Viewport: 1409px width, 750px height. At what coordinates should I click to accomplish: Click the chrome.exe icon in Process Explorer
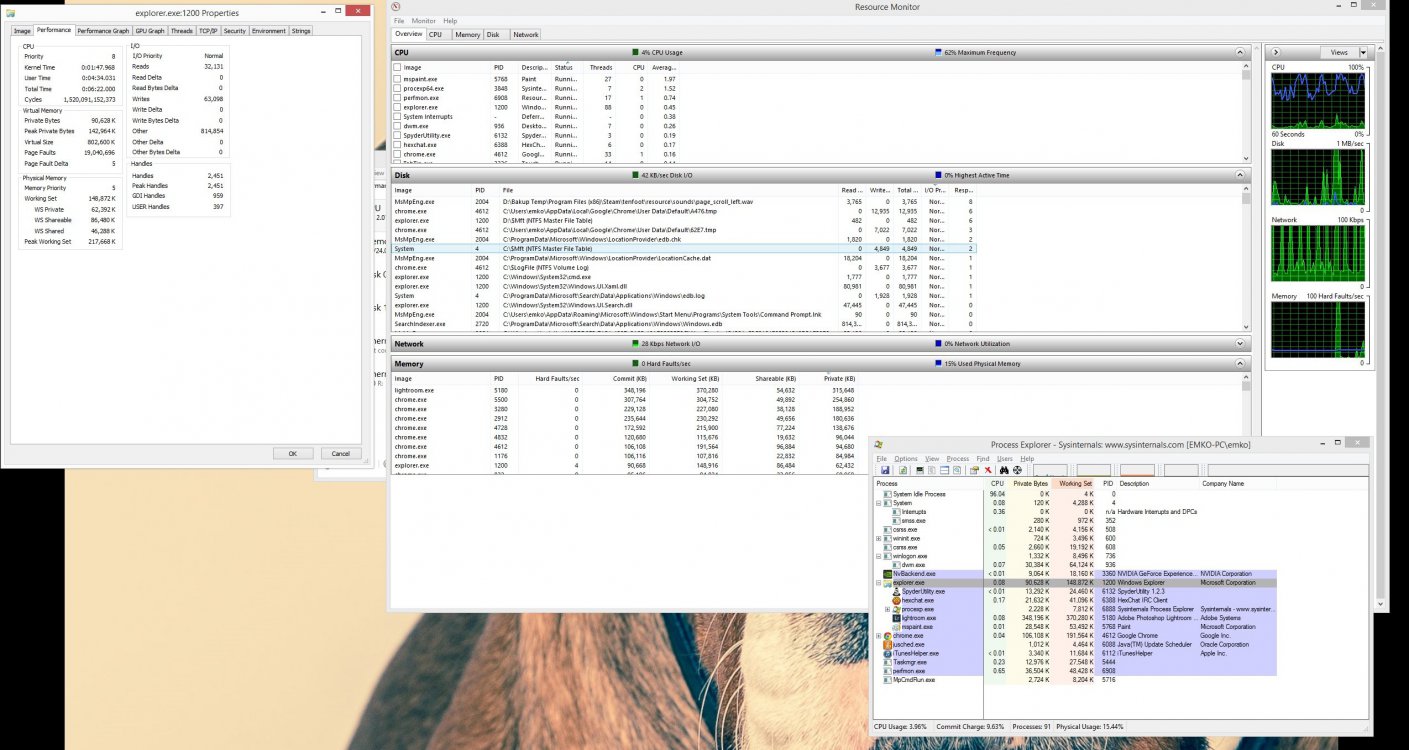point(887,636)
